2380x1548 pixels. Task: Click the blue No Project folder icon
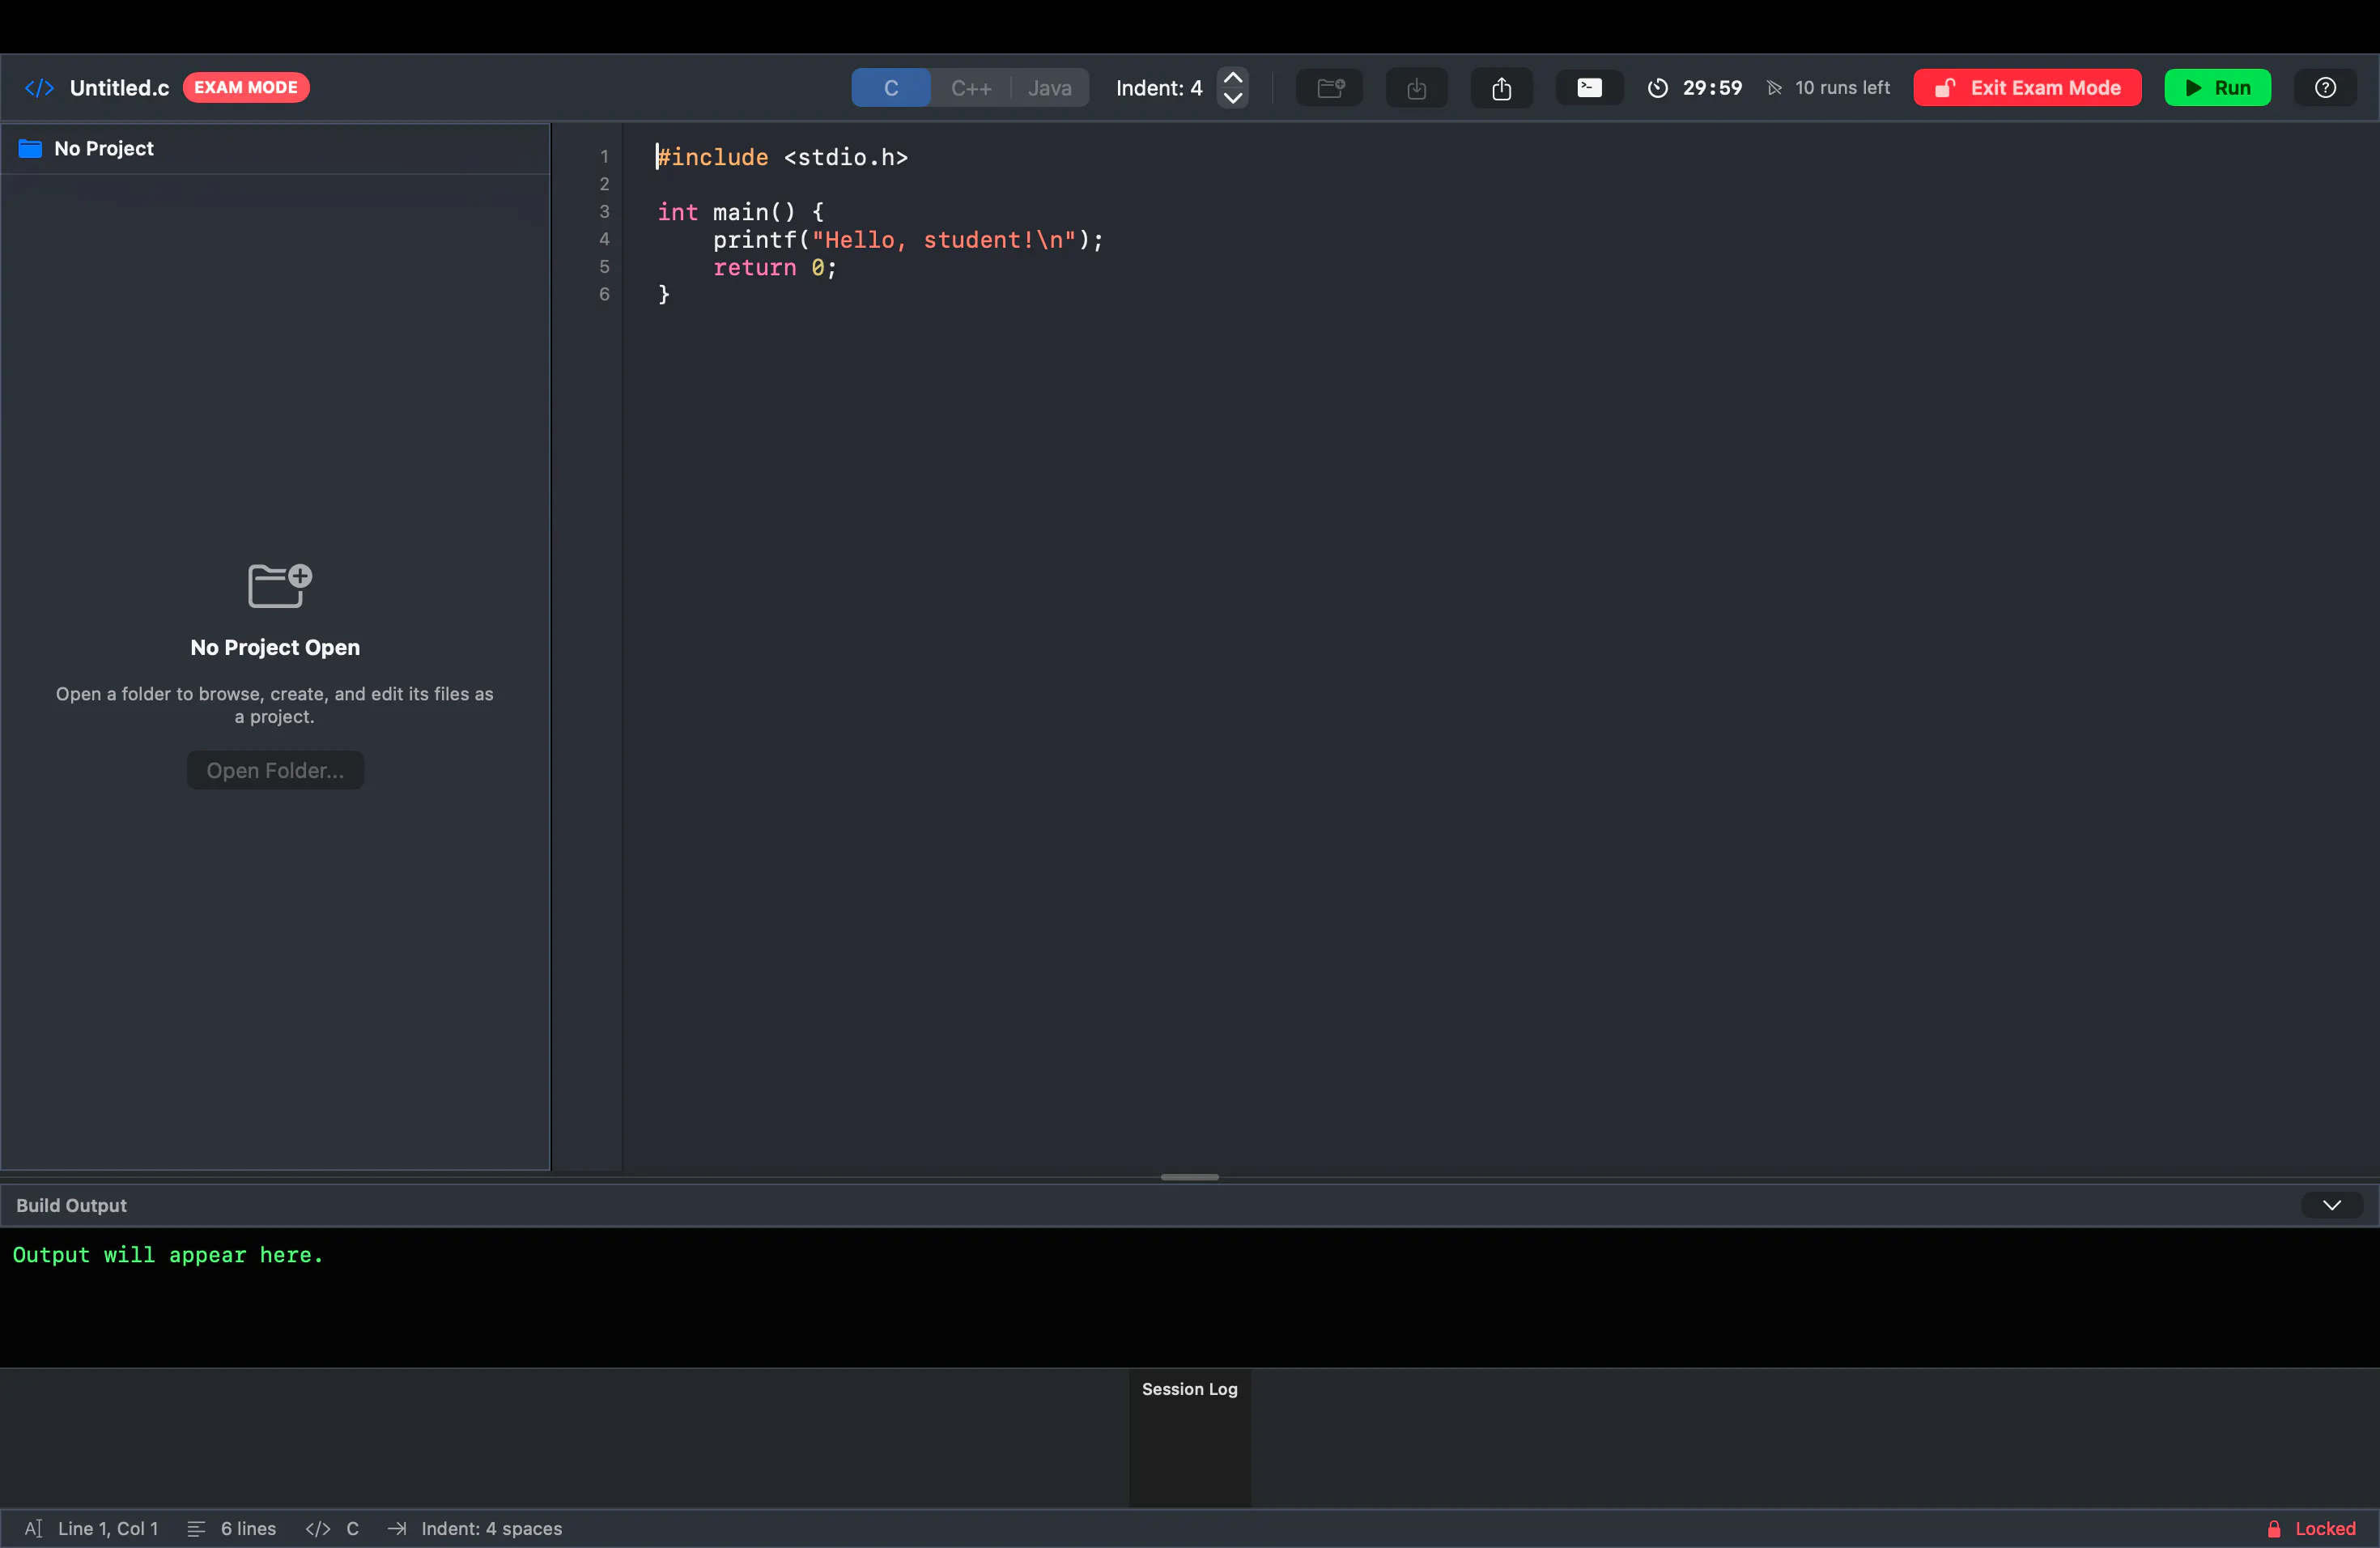click(x=30, y=149)
